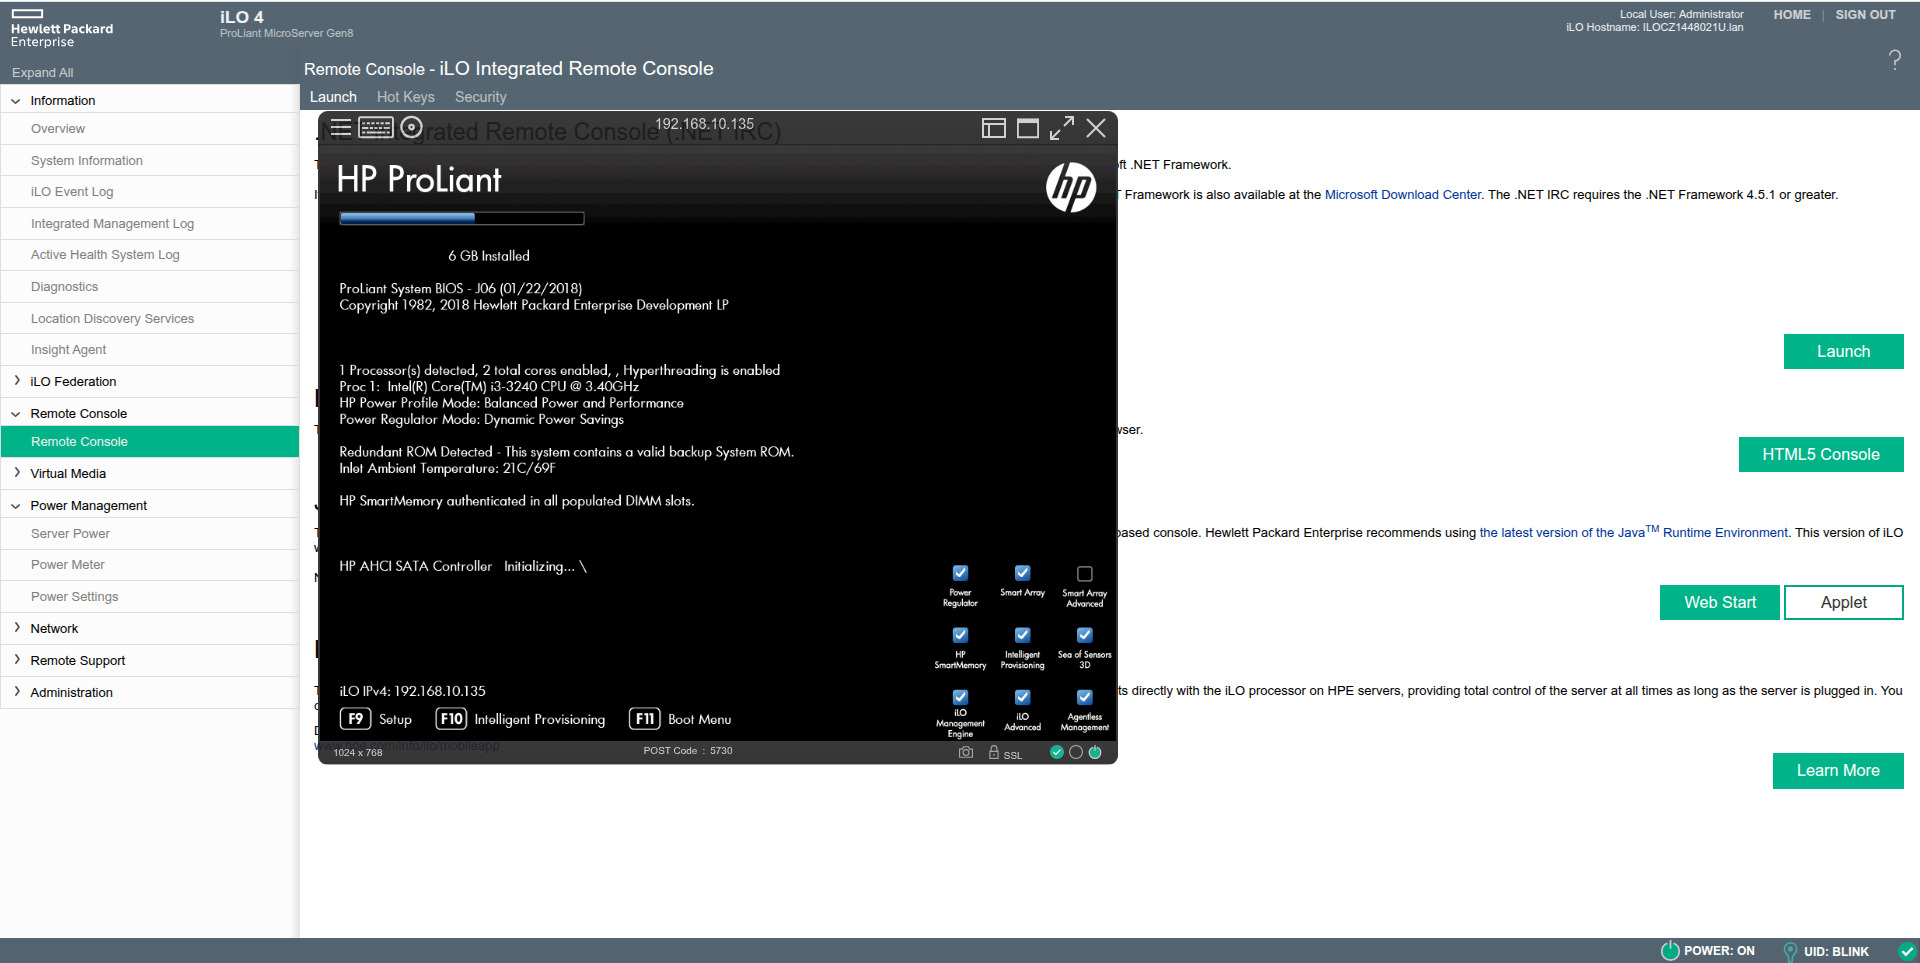Screen dimensions: 1920x963
Task: Click the Web Start button
Action: click(1720, 602)
